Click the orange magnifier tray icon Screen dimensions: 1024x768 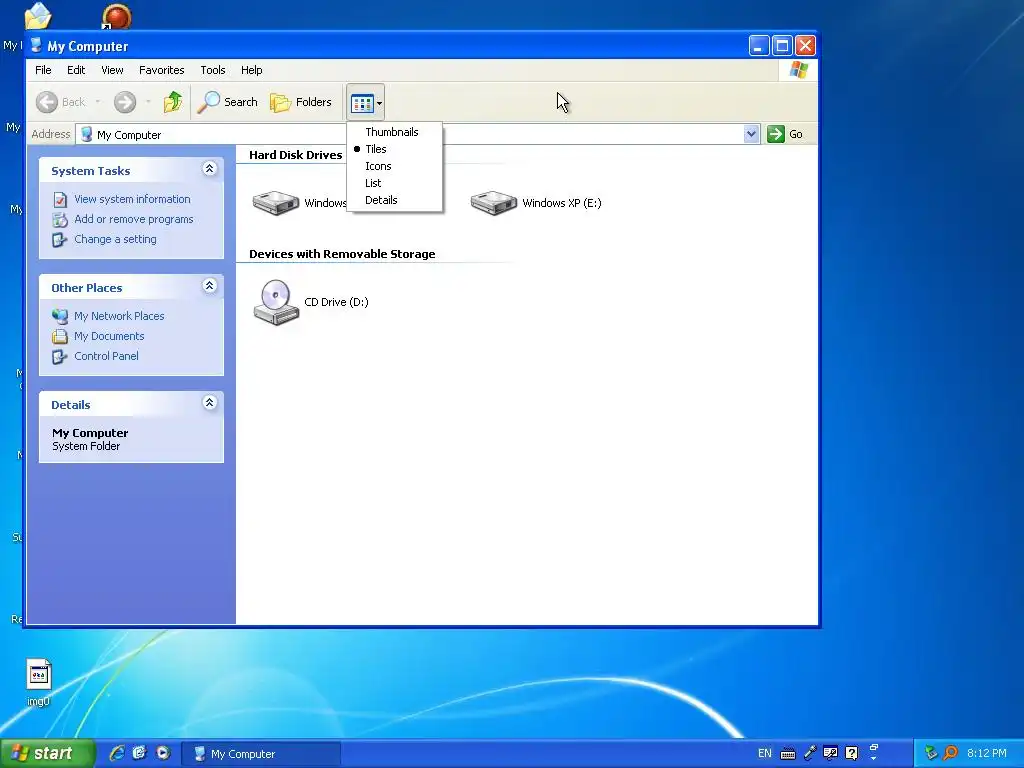click(x=950, y=753)
